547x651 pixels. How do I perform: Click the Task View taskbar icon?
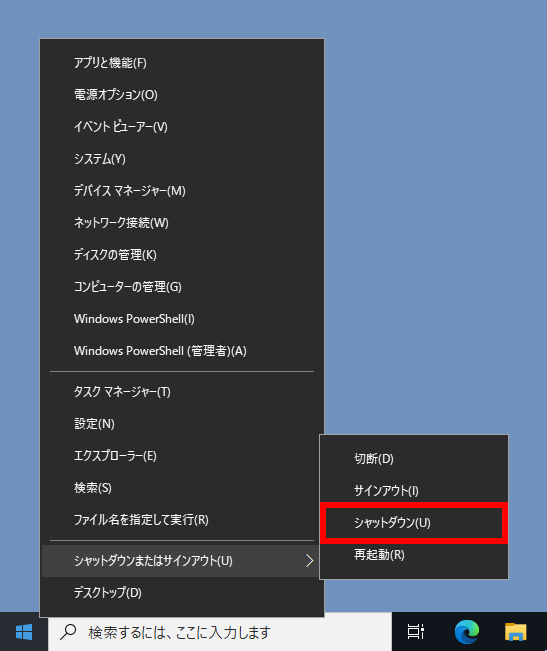[415, 632]
